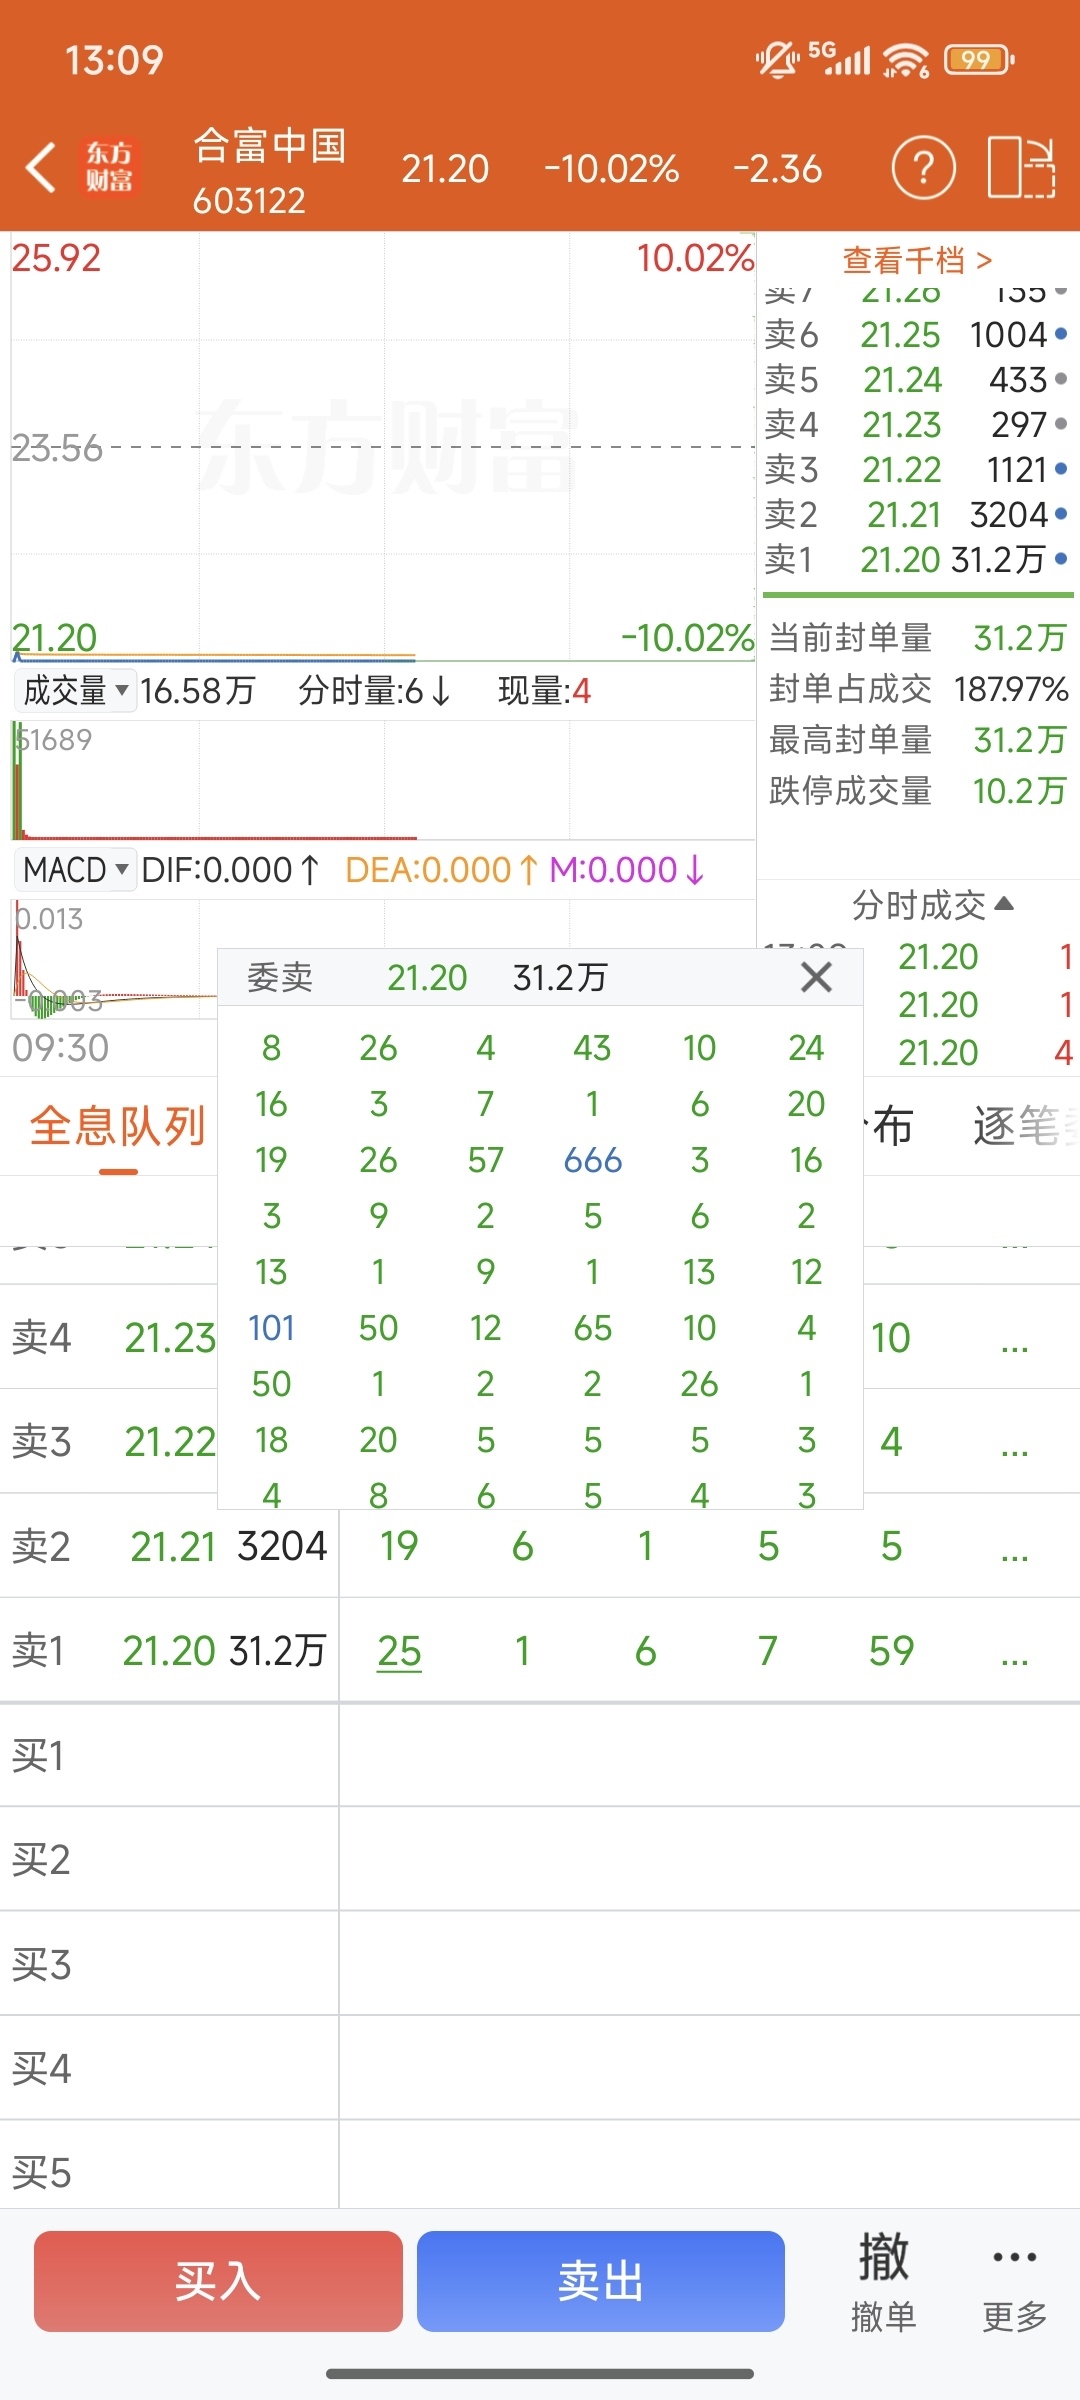Tap the 卖2 price 21.21 in top panel
Screen dimensions: 1080x2400
click(904, 515)
